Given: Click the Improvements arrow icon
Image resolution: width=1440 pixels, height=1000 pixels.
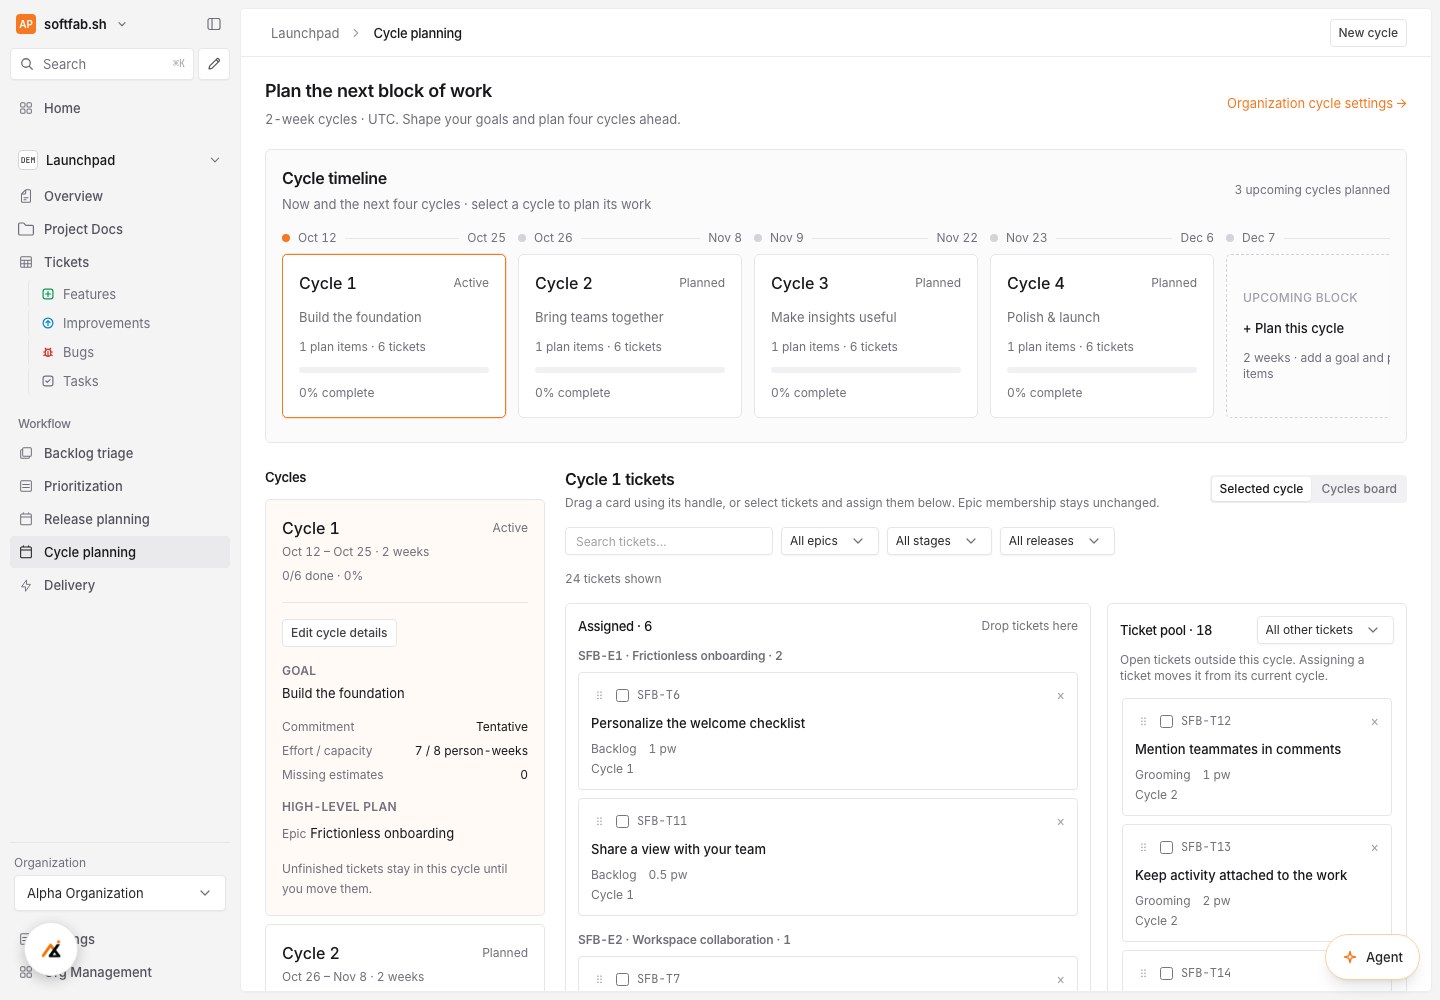Looking at the screenshot, I should 48,323.
